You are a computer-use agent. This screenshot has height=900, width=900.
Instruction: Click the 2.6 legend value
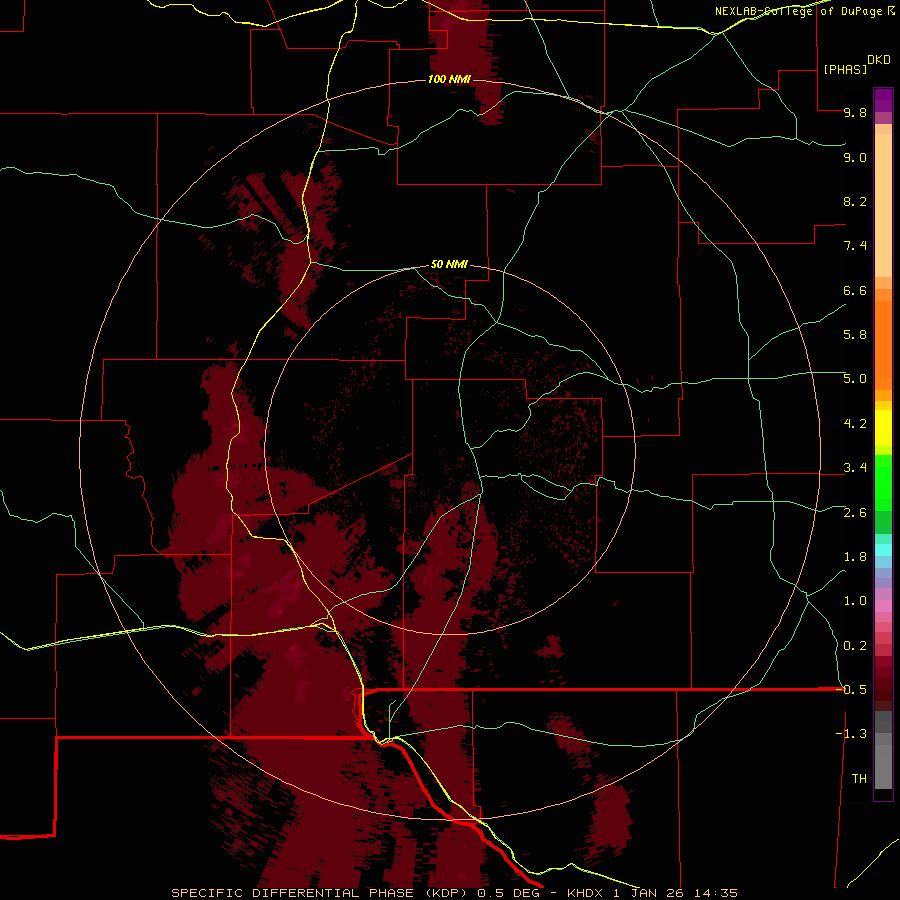tap(855, 513)
